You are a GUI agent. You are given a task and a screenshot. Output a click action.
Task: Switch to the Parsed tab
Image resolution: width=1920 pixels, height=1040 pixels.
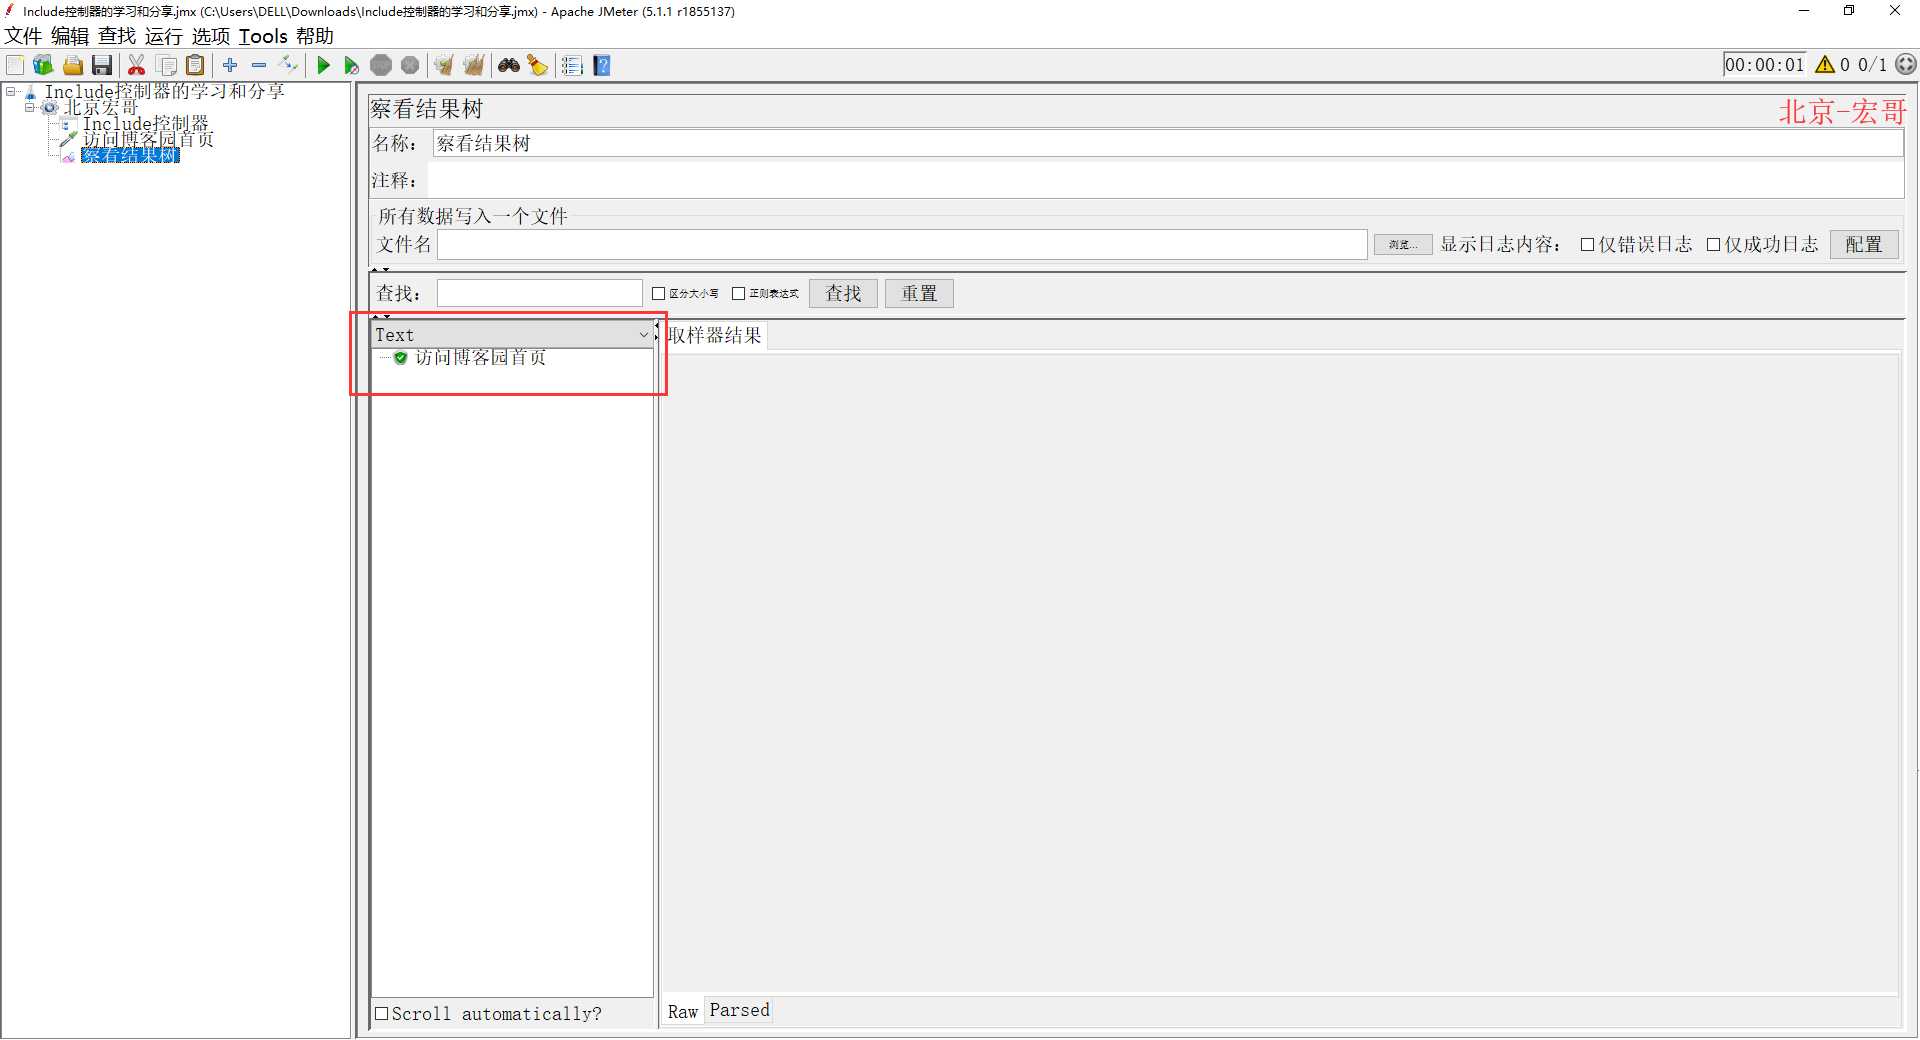pos(739,1011)
